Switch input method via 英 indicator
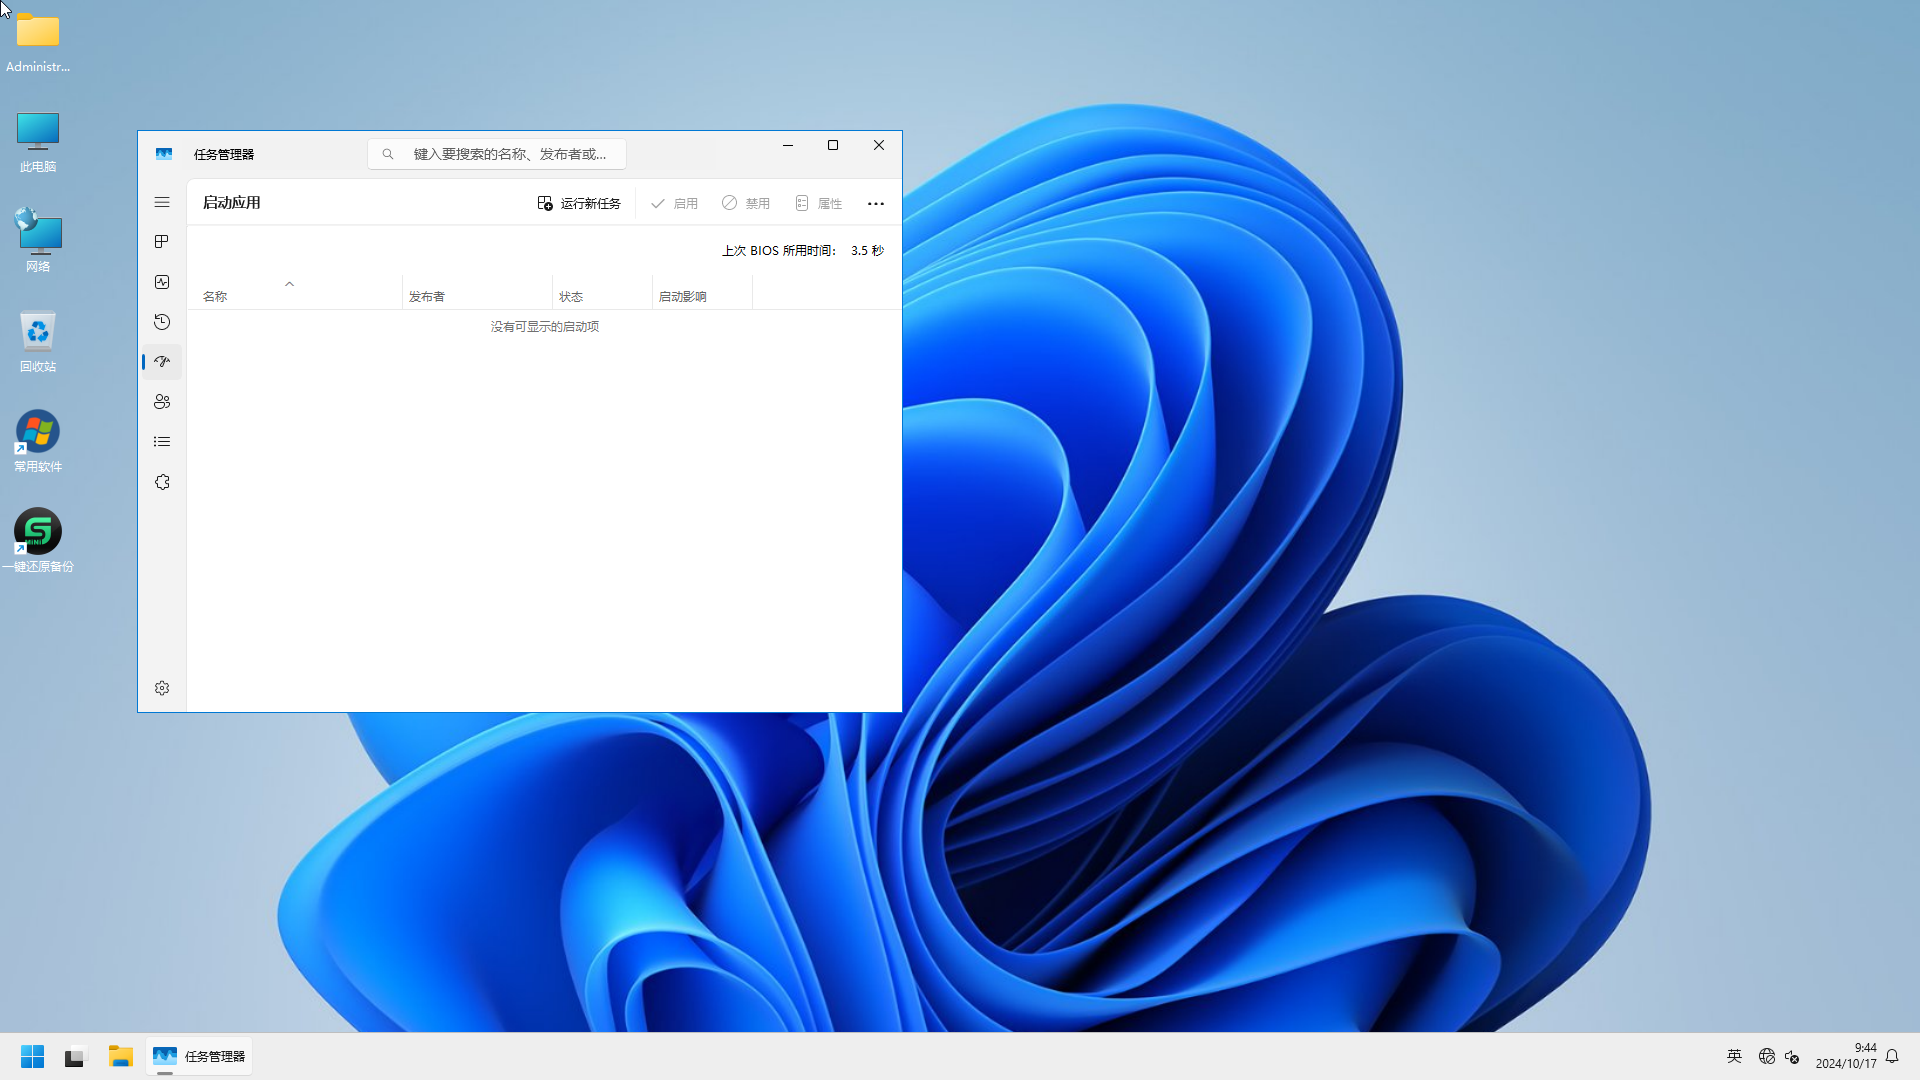 (1734, 1056)
